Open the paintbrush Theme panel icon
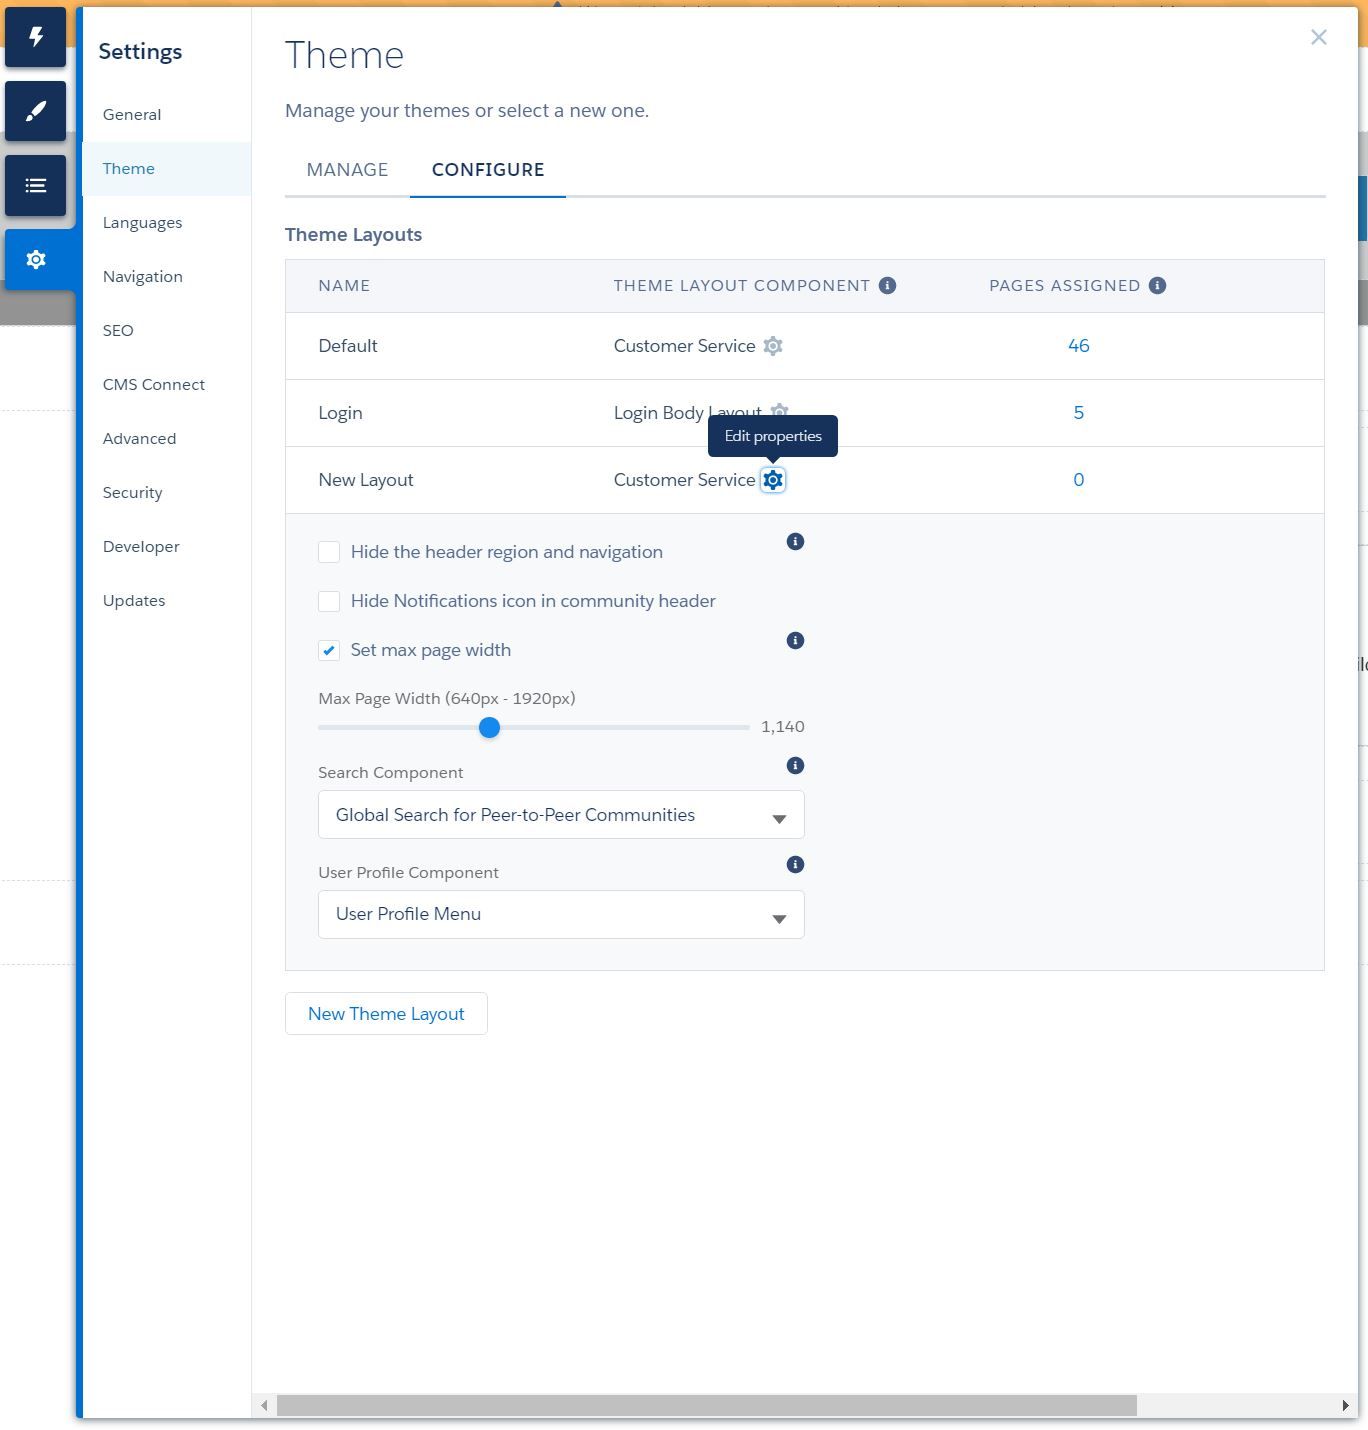The width and height of the screenshot is (1368, 1430). click(x=36, y=111)
